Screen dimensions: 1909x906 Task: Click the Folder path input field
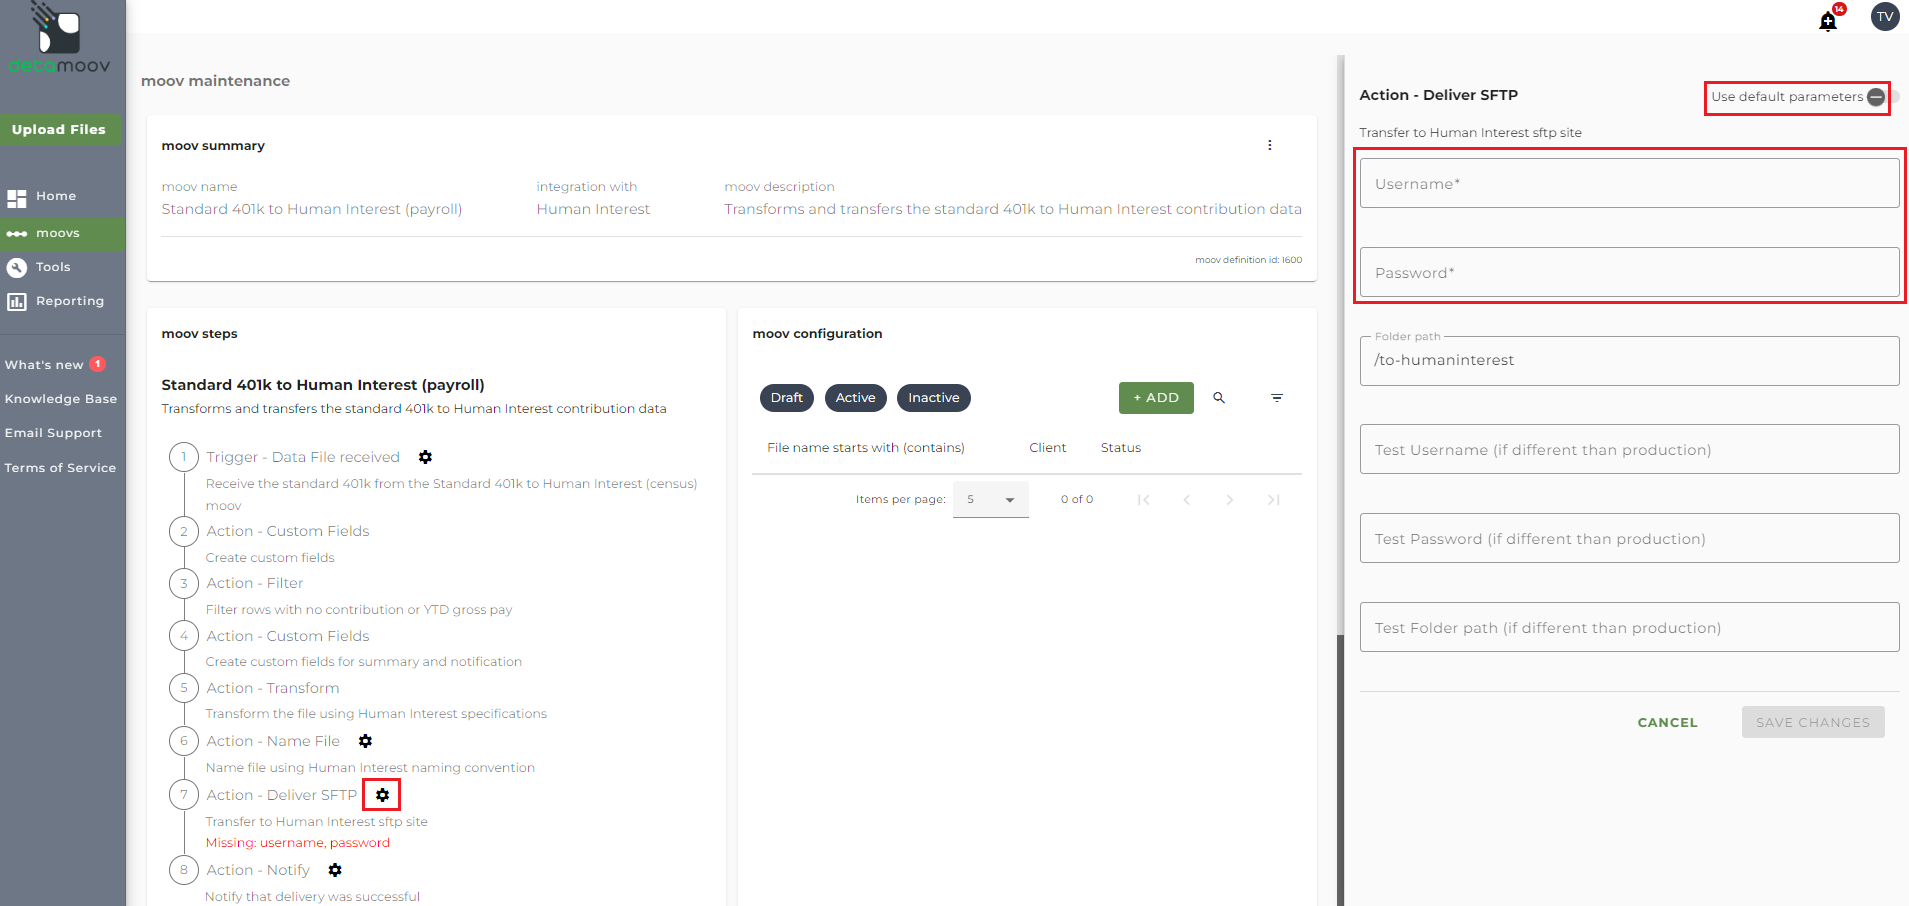[x=1629, y=361]
